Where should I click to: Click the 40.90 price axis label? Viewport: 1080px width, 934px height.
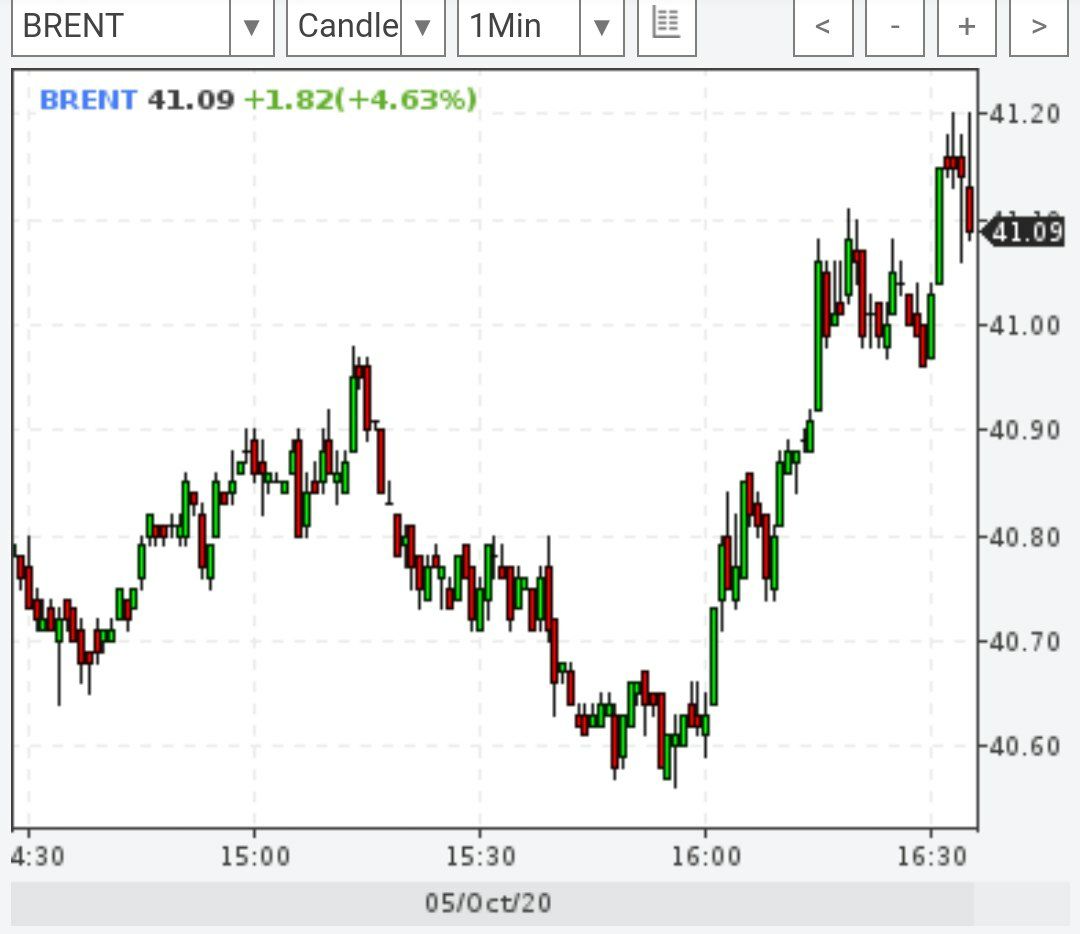point(1024,430)
